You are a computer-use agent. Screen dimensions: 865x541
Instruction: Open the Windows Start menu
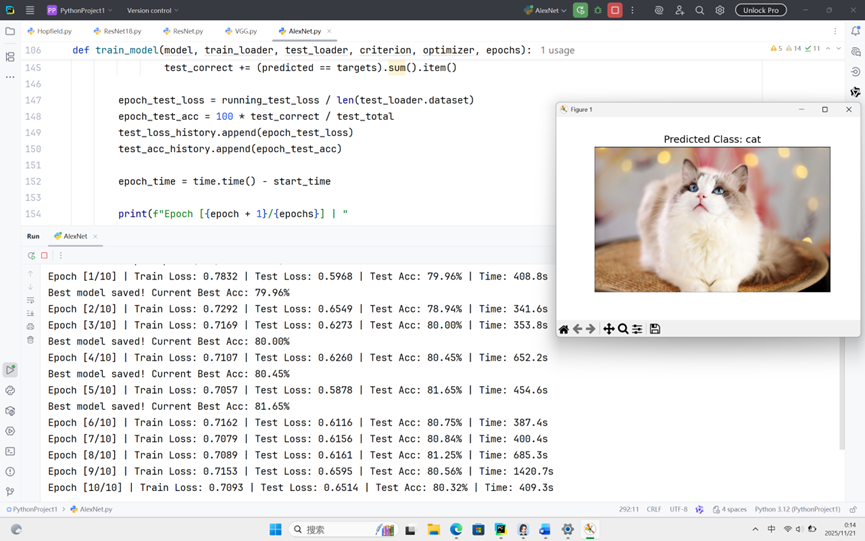tap(275, 529)
